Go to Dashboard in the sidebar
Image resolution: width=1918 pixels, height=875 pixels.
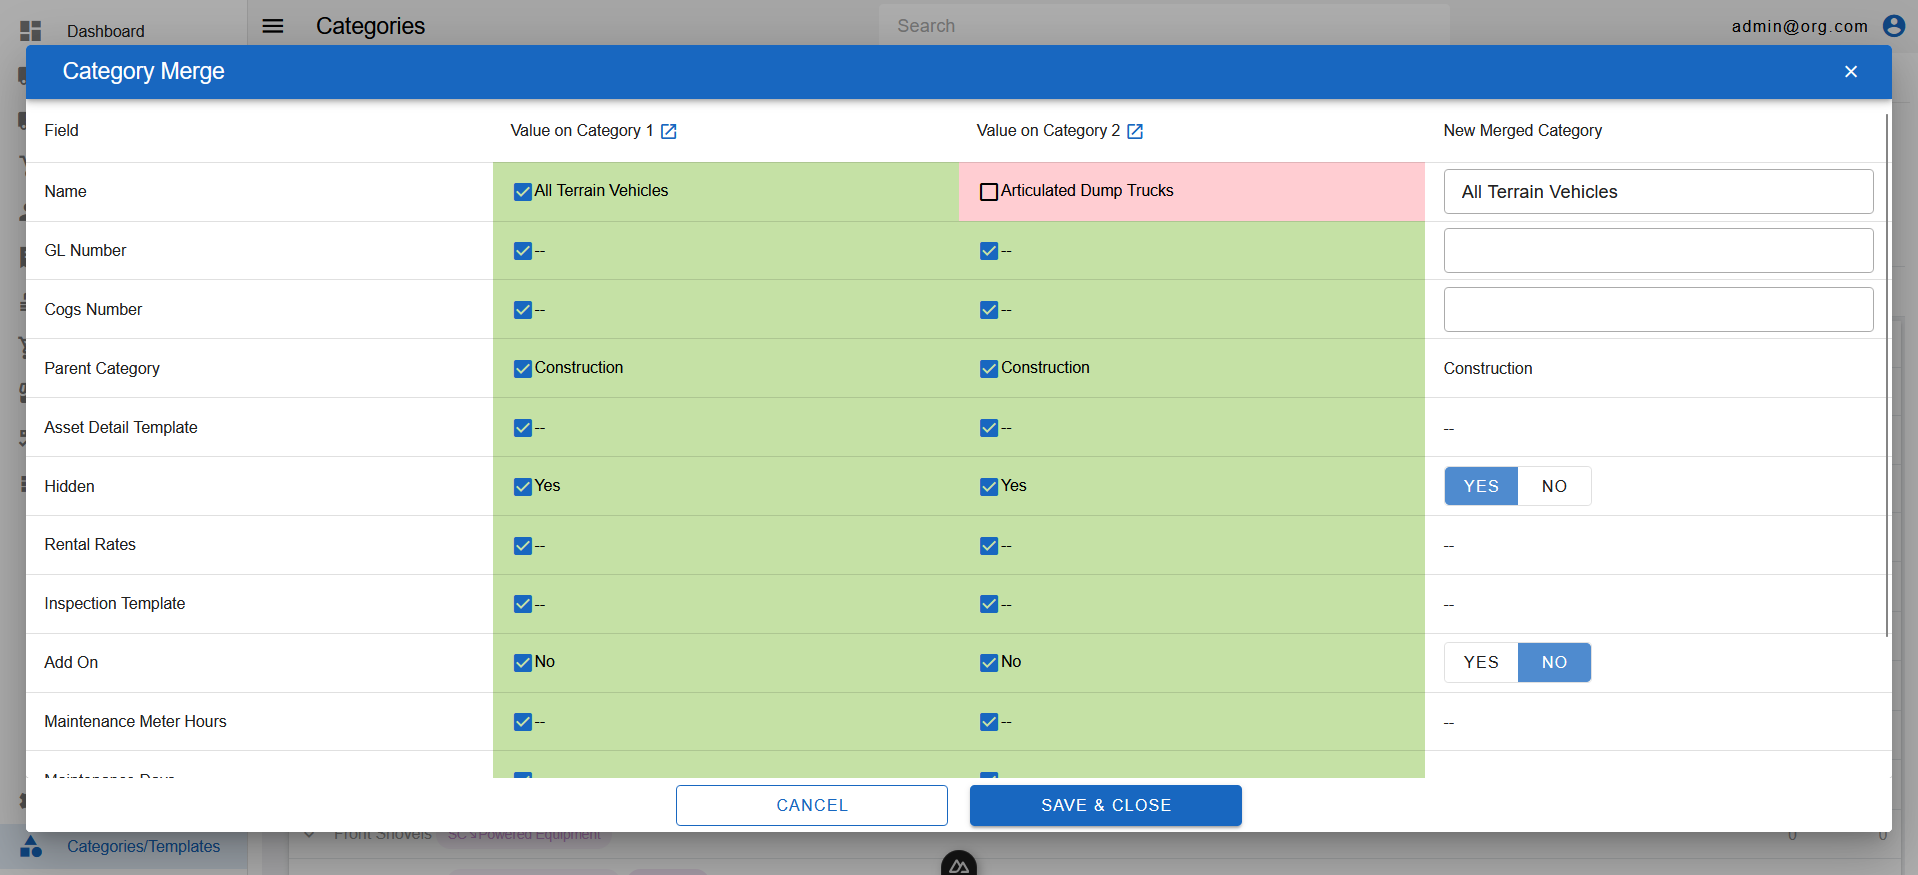[x=105, y=31]
